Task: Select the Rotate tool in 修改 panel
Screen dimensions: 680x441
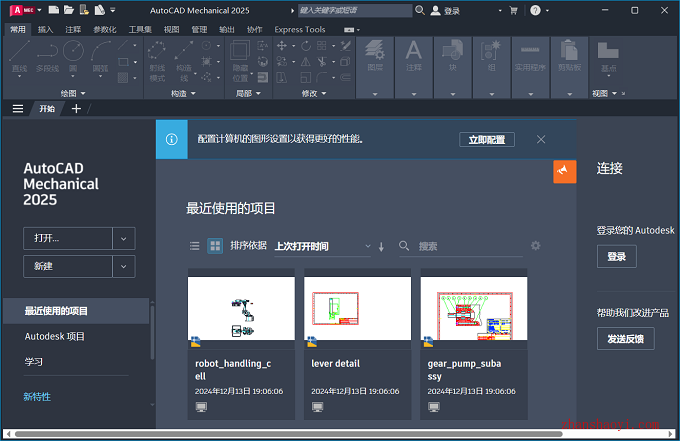Action: click(306, 46)
